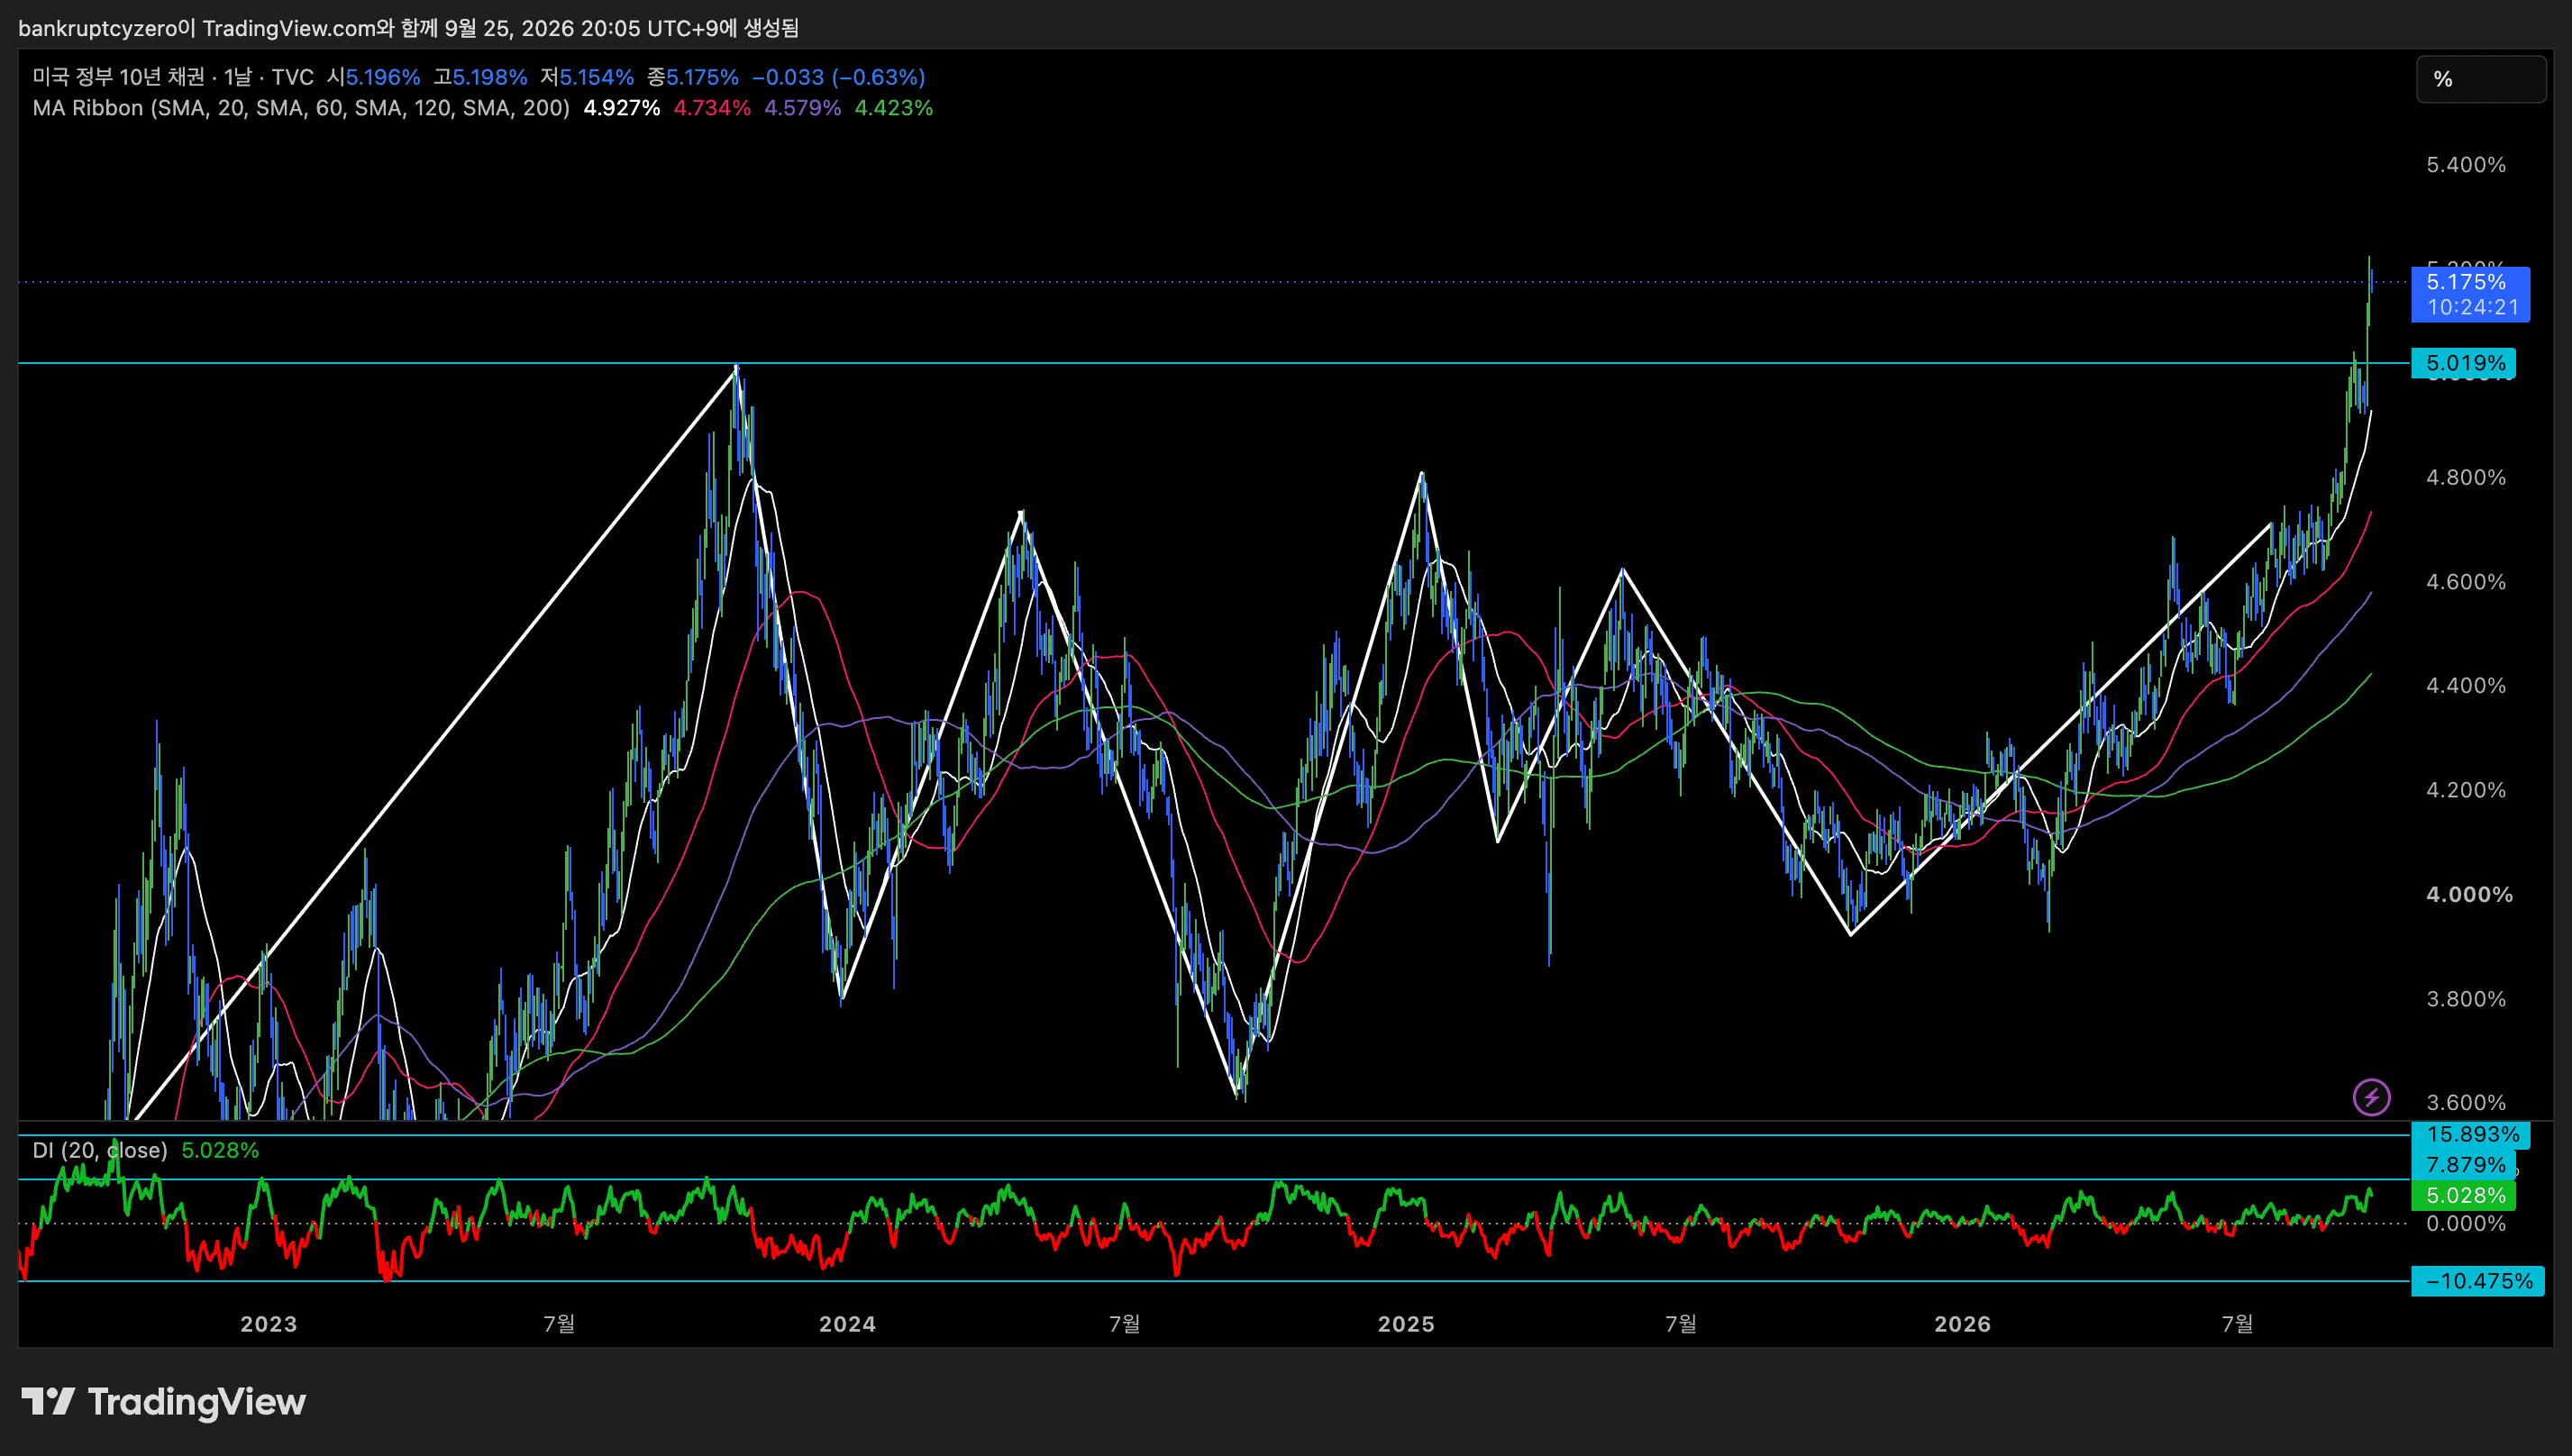Click the 7.879% indicator level label
This screenshot has height=1456, width=2572.
2463,1164
